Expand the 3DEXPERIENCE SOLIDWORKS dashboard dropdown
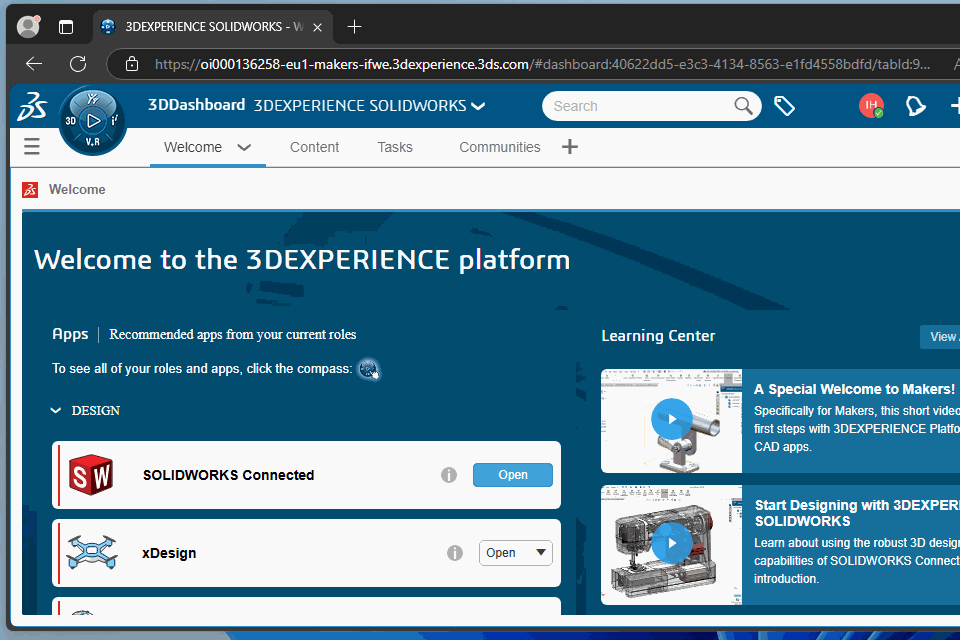Viewport: 960px width, 640px height. 478,106
